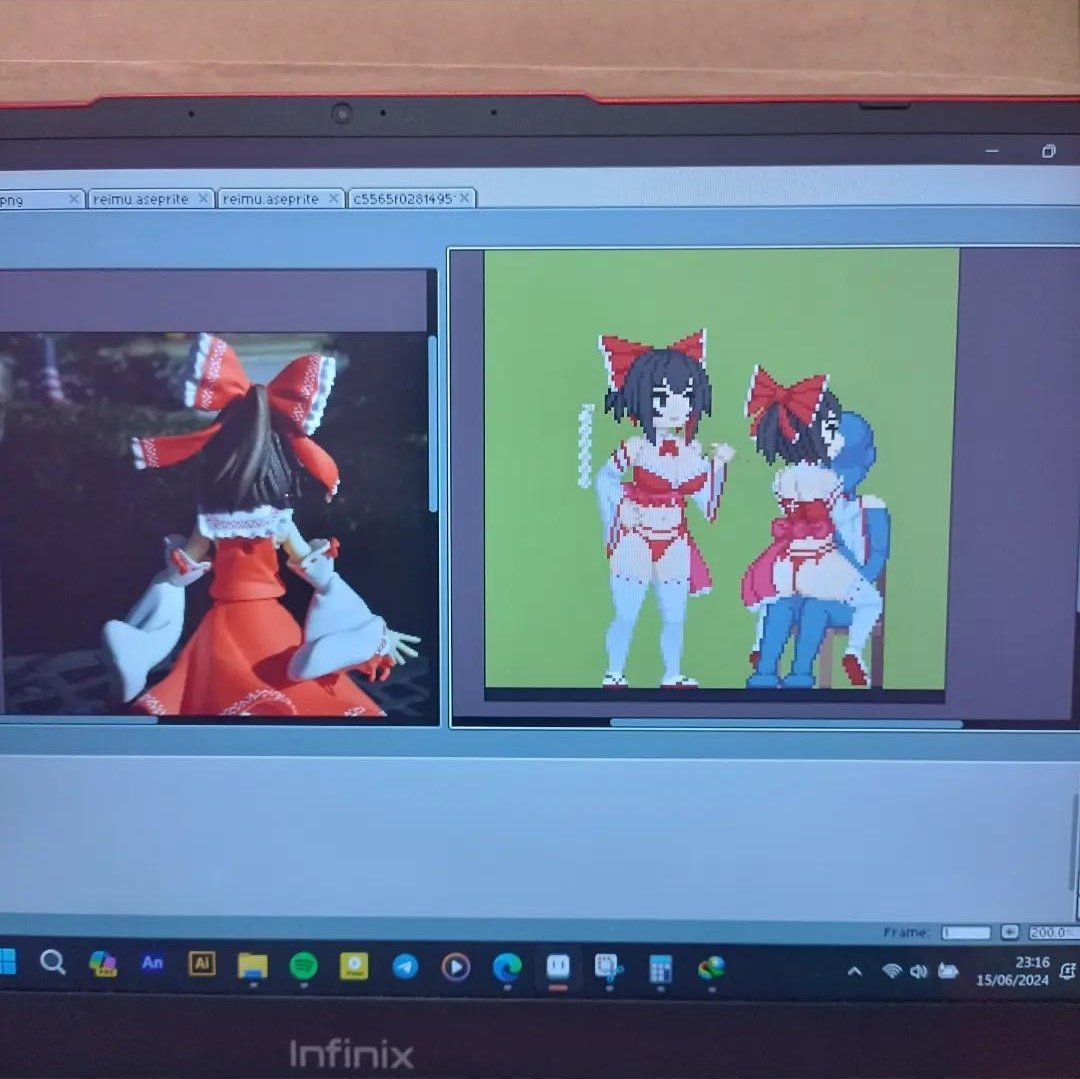Minimize the Aseprite window
1080x1079 pixels.
point(992,151)
